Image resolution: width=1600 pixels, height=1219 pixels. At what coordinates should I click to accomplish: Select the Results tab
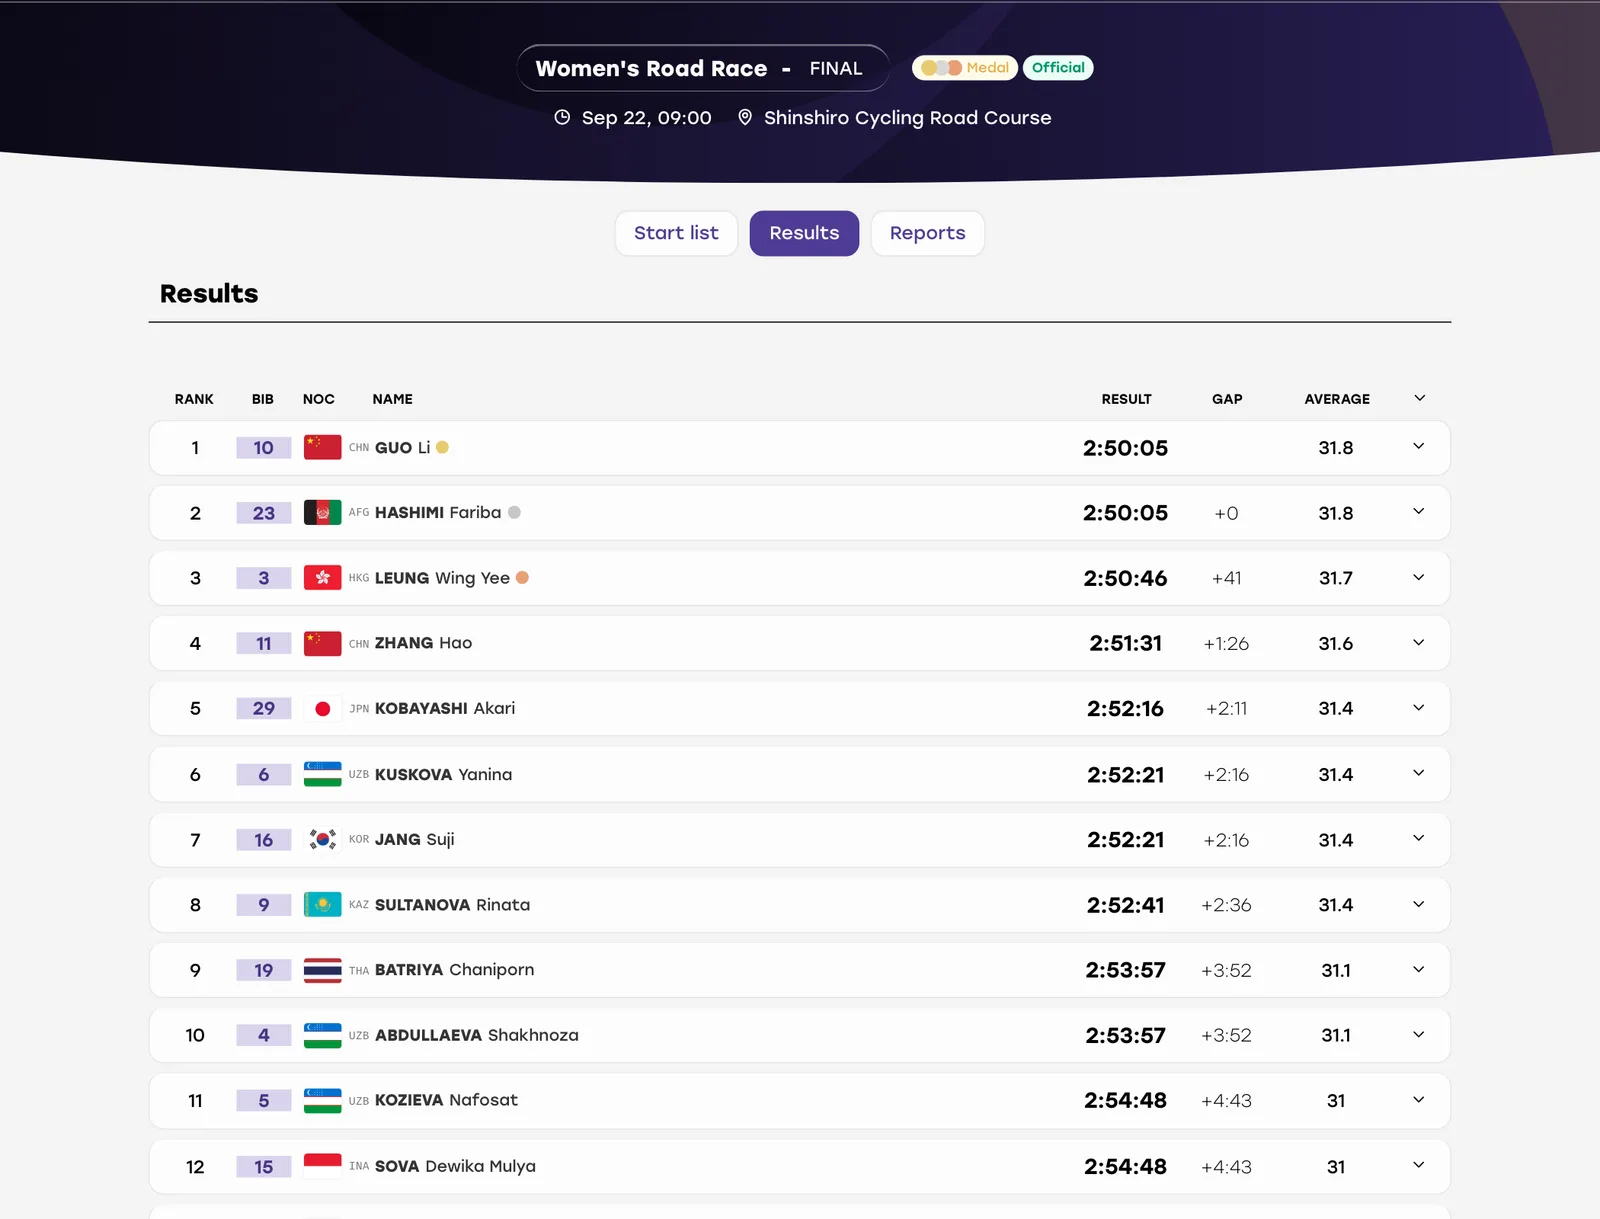coord(804,233)
